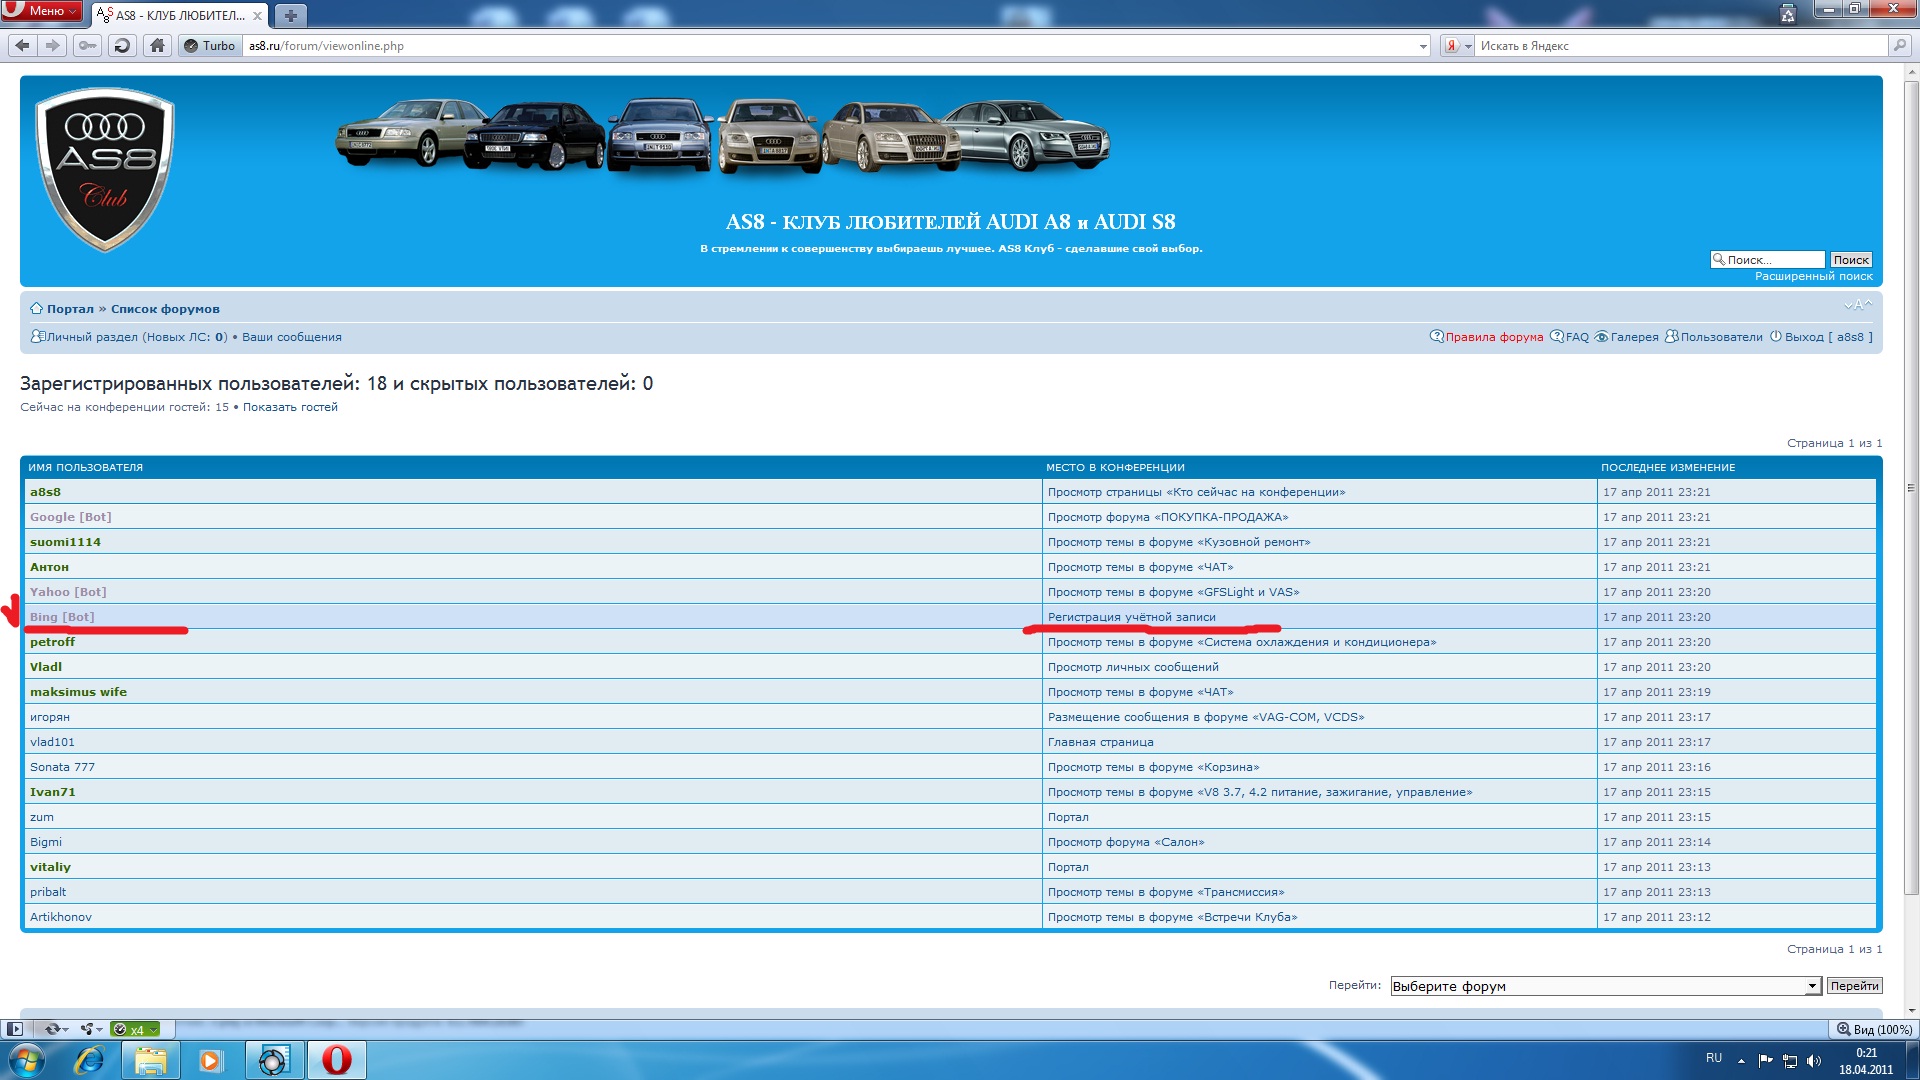This screenshot has height=1080, width=1920.
Task: Click the 'Показать гостей' link
Action: pyautogui.click(x=290, y=407)
